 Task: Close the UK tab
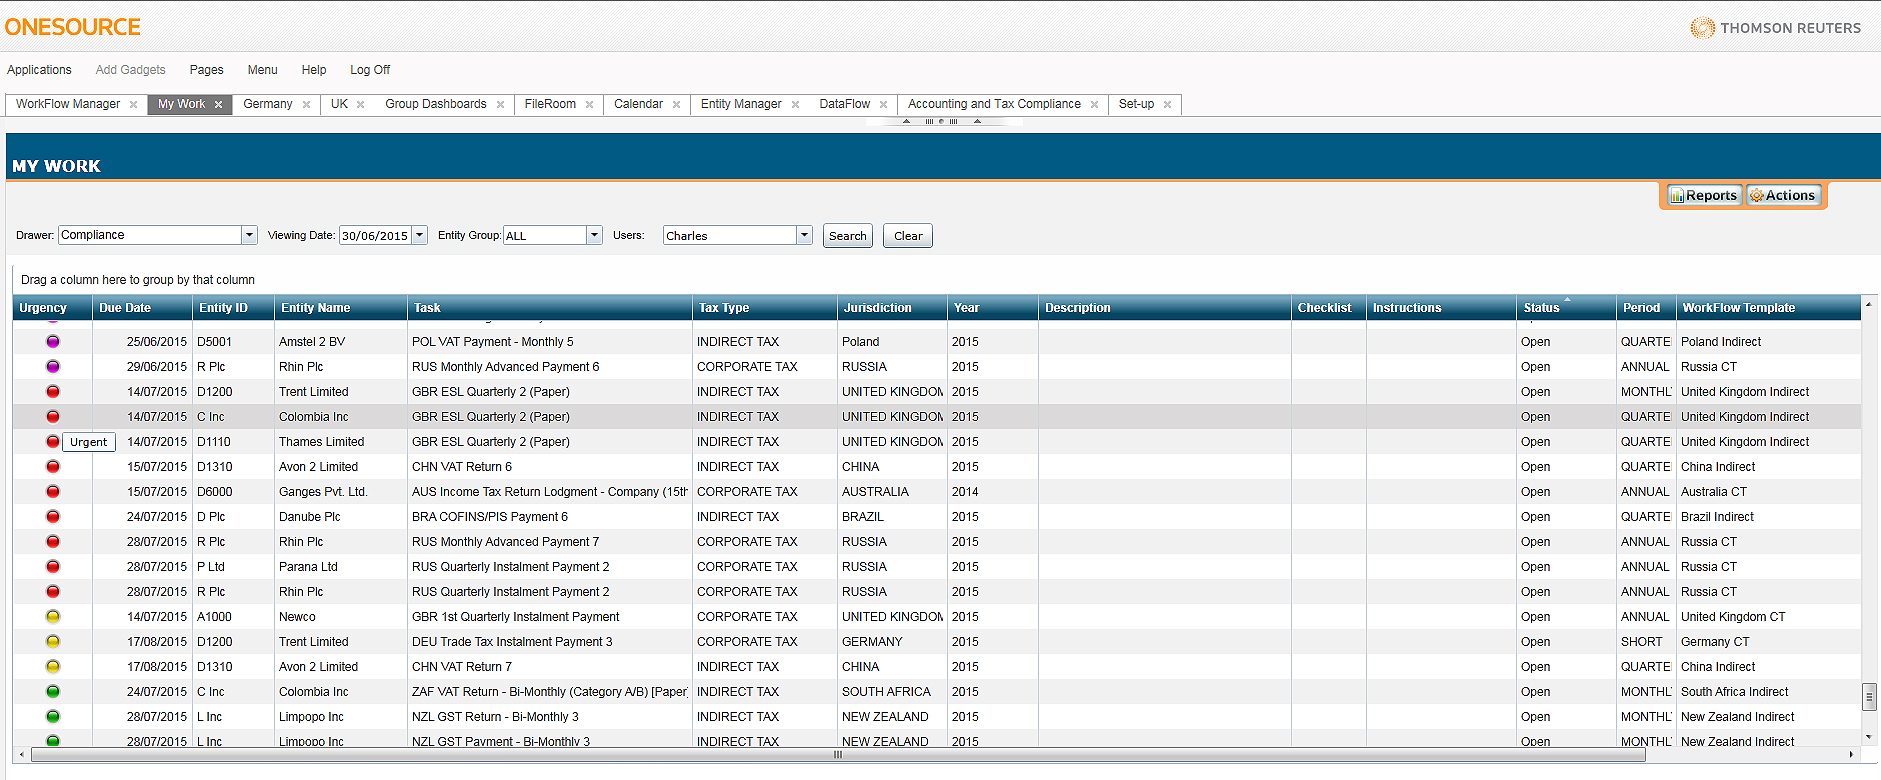(360, 105)
